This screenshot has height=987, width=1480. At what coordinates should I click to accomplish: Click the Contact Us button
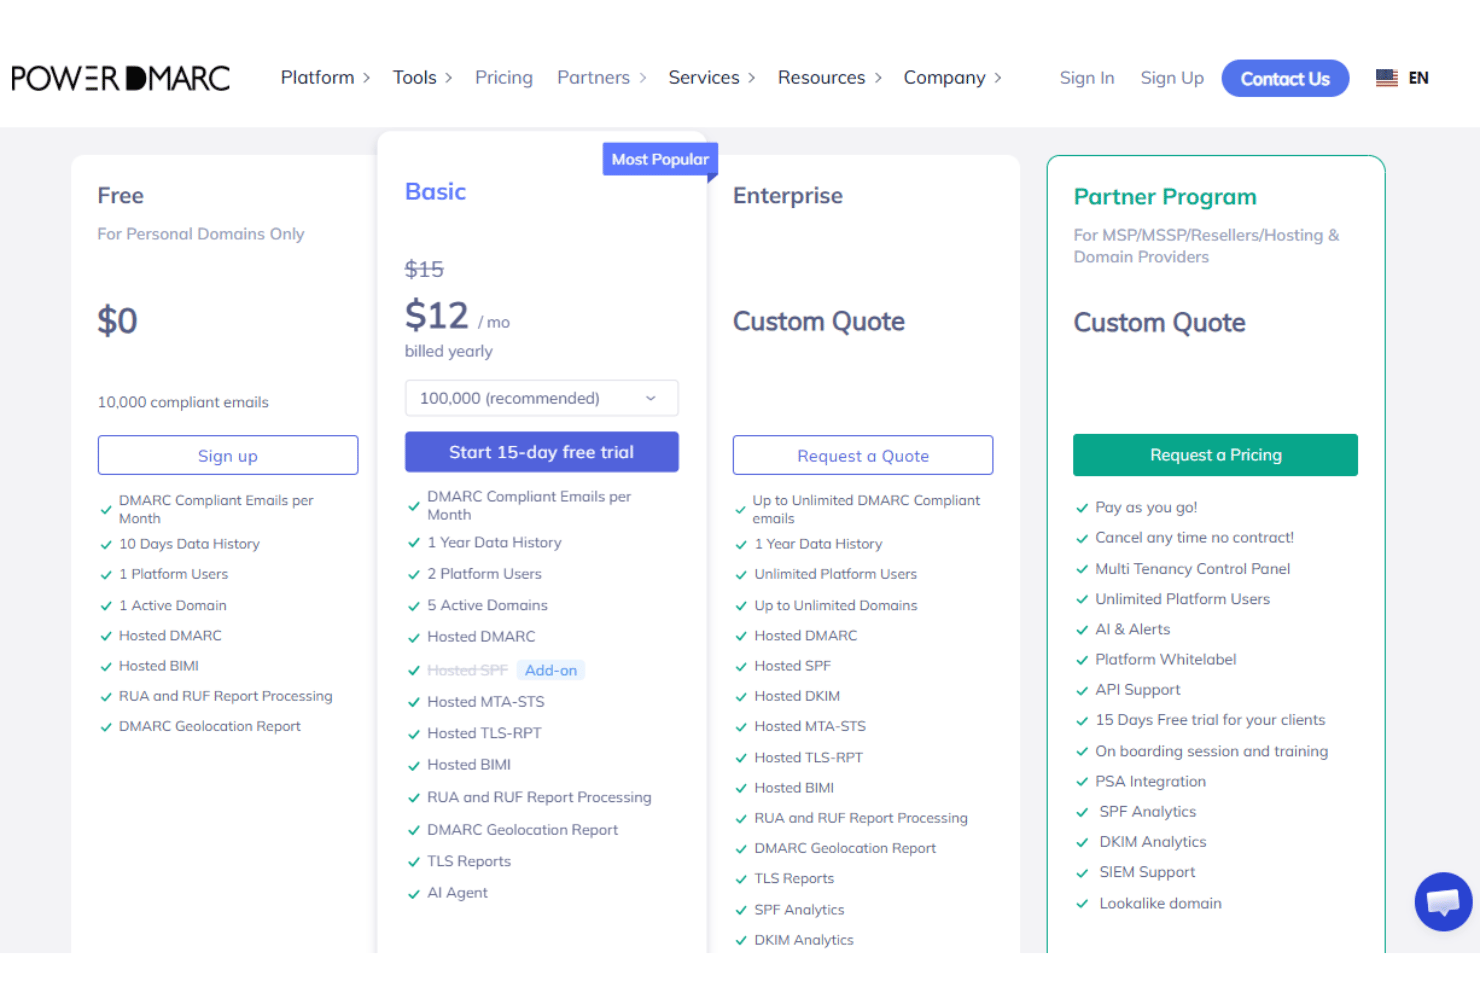[x=1285, y=78]
